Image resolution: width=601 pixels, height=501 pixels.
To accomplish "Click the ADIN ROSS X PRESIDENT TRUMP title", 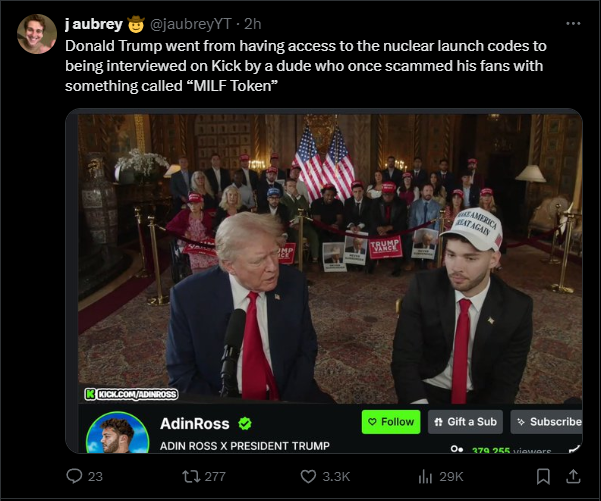I will [245, 446].
